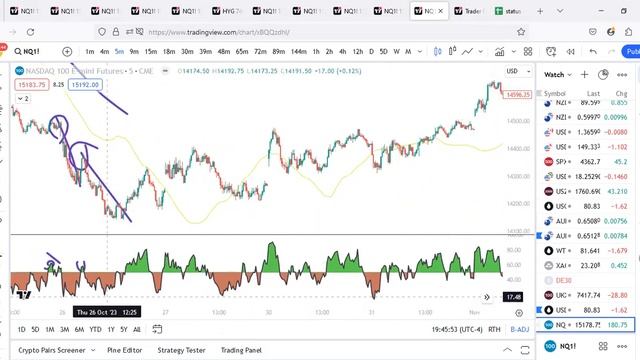The height and width of the screenshot is (360, 640).
Task: Select the 4362.7 row in watchlist
Action: tap(585, 162)
